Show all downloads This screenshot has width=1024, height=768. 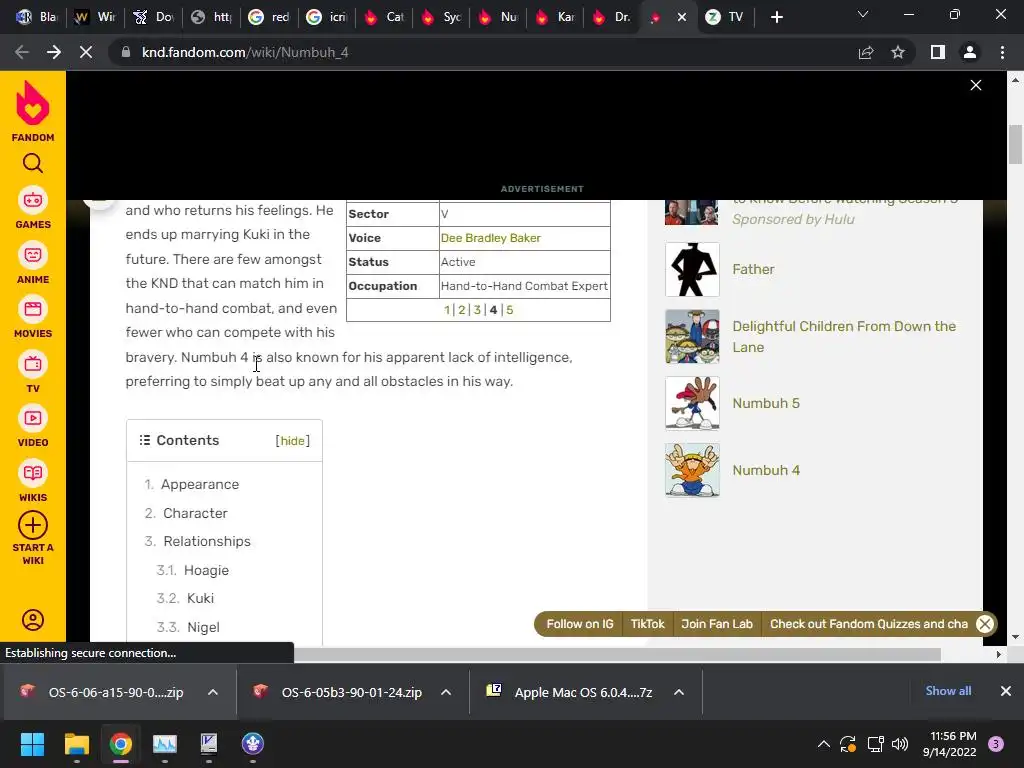tap(948, 691)
